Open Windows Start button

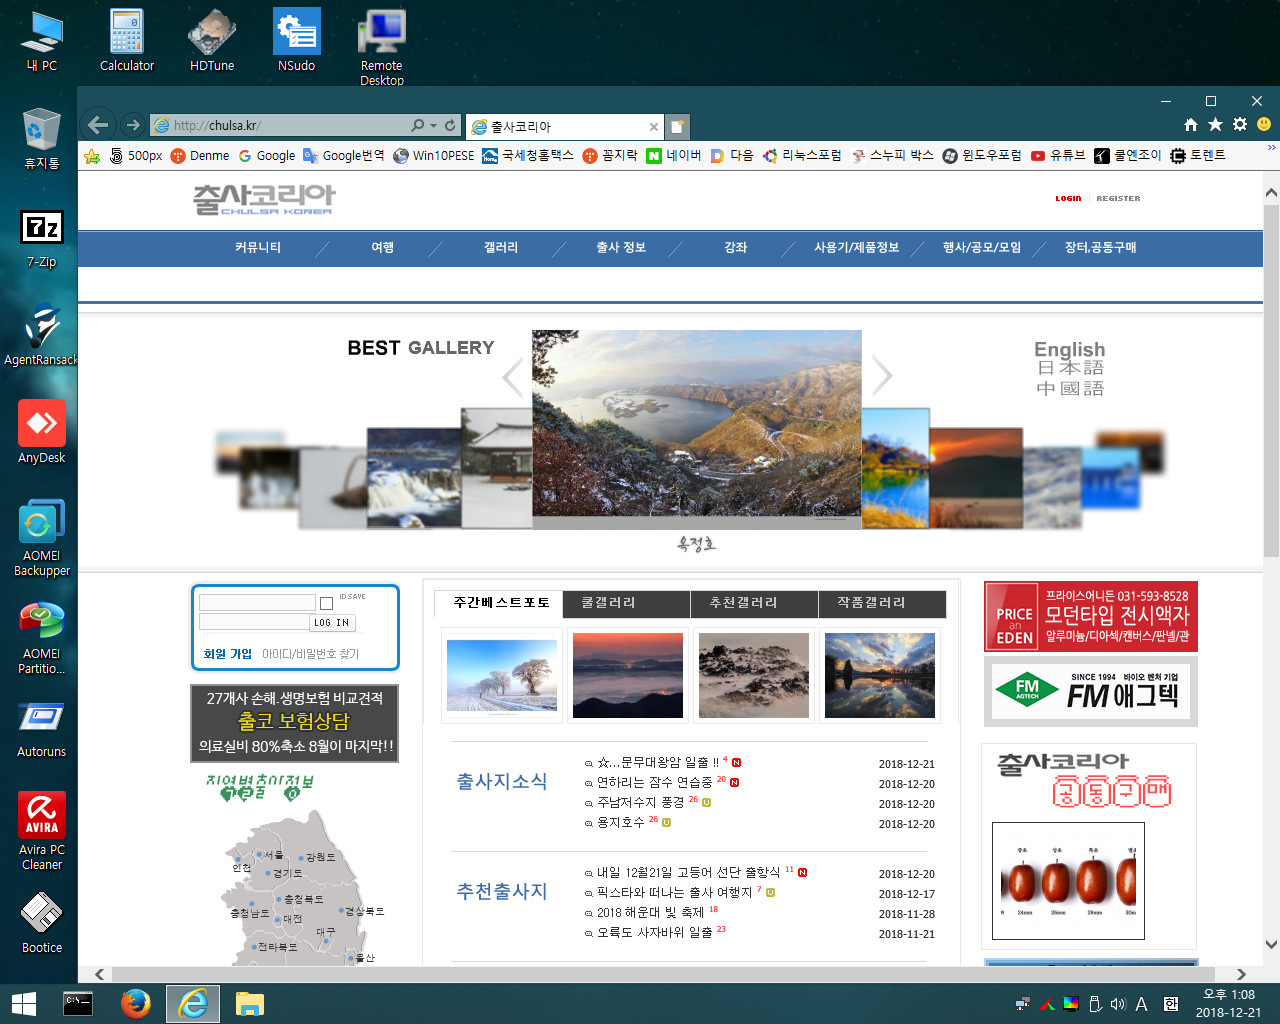[x=23, y=1003]
